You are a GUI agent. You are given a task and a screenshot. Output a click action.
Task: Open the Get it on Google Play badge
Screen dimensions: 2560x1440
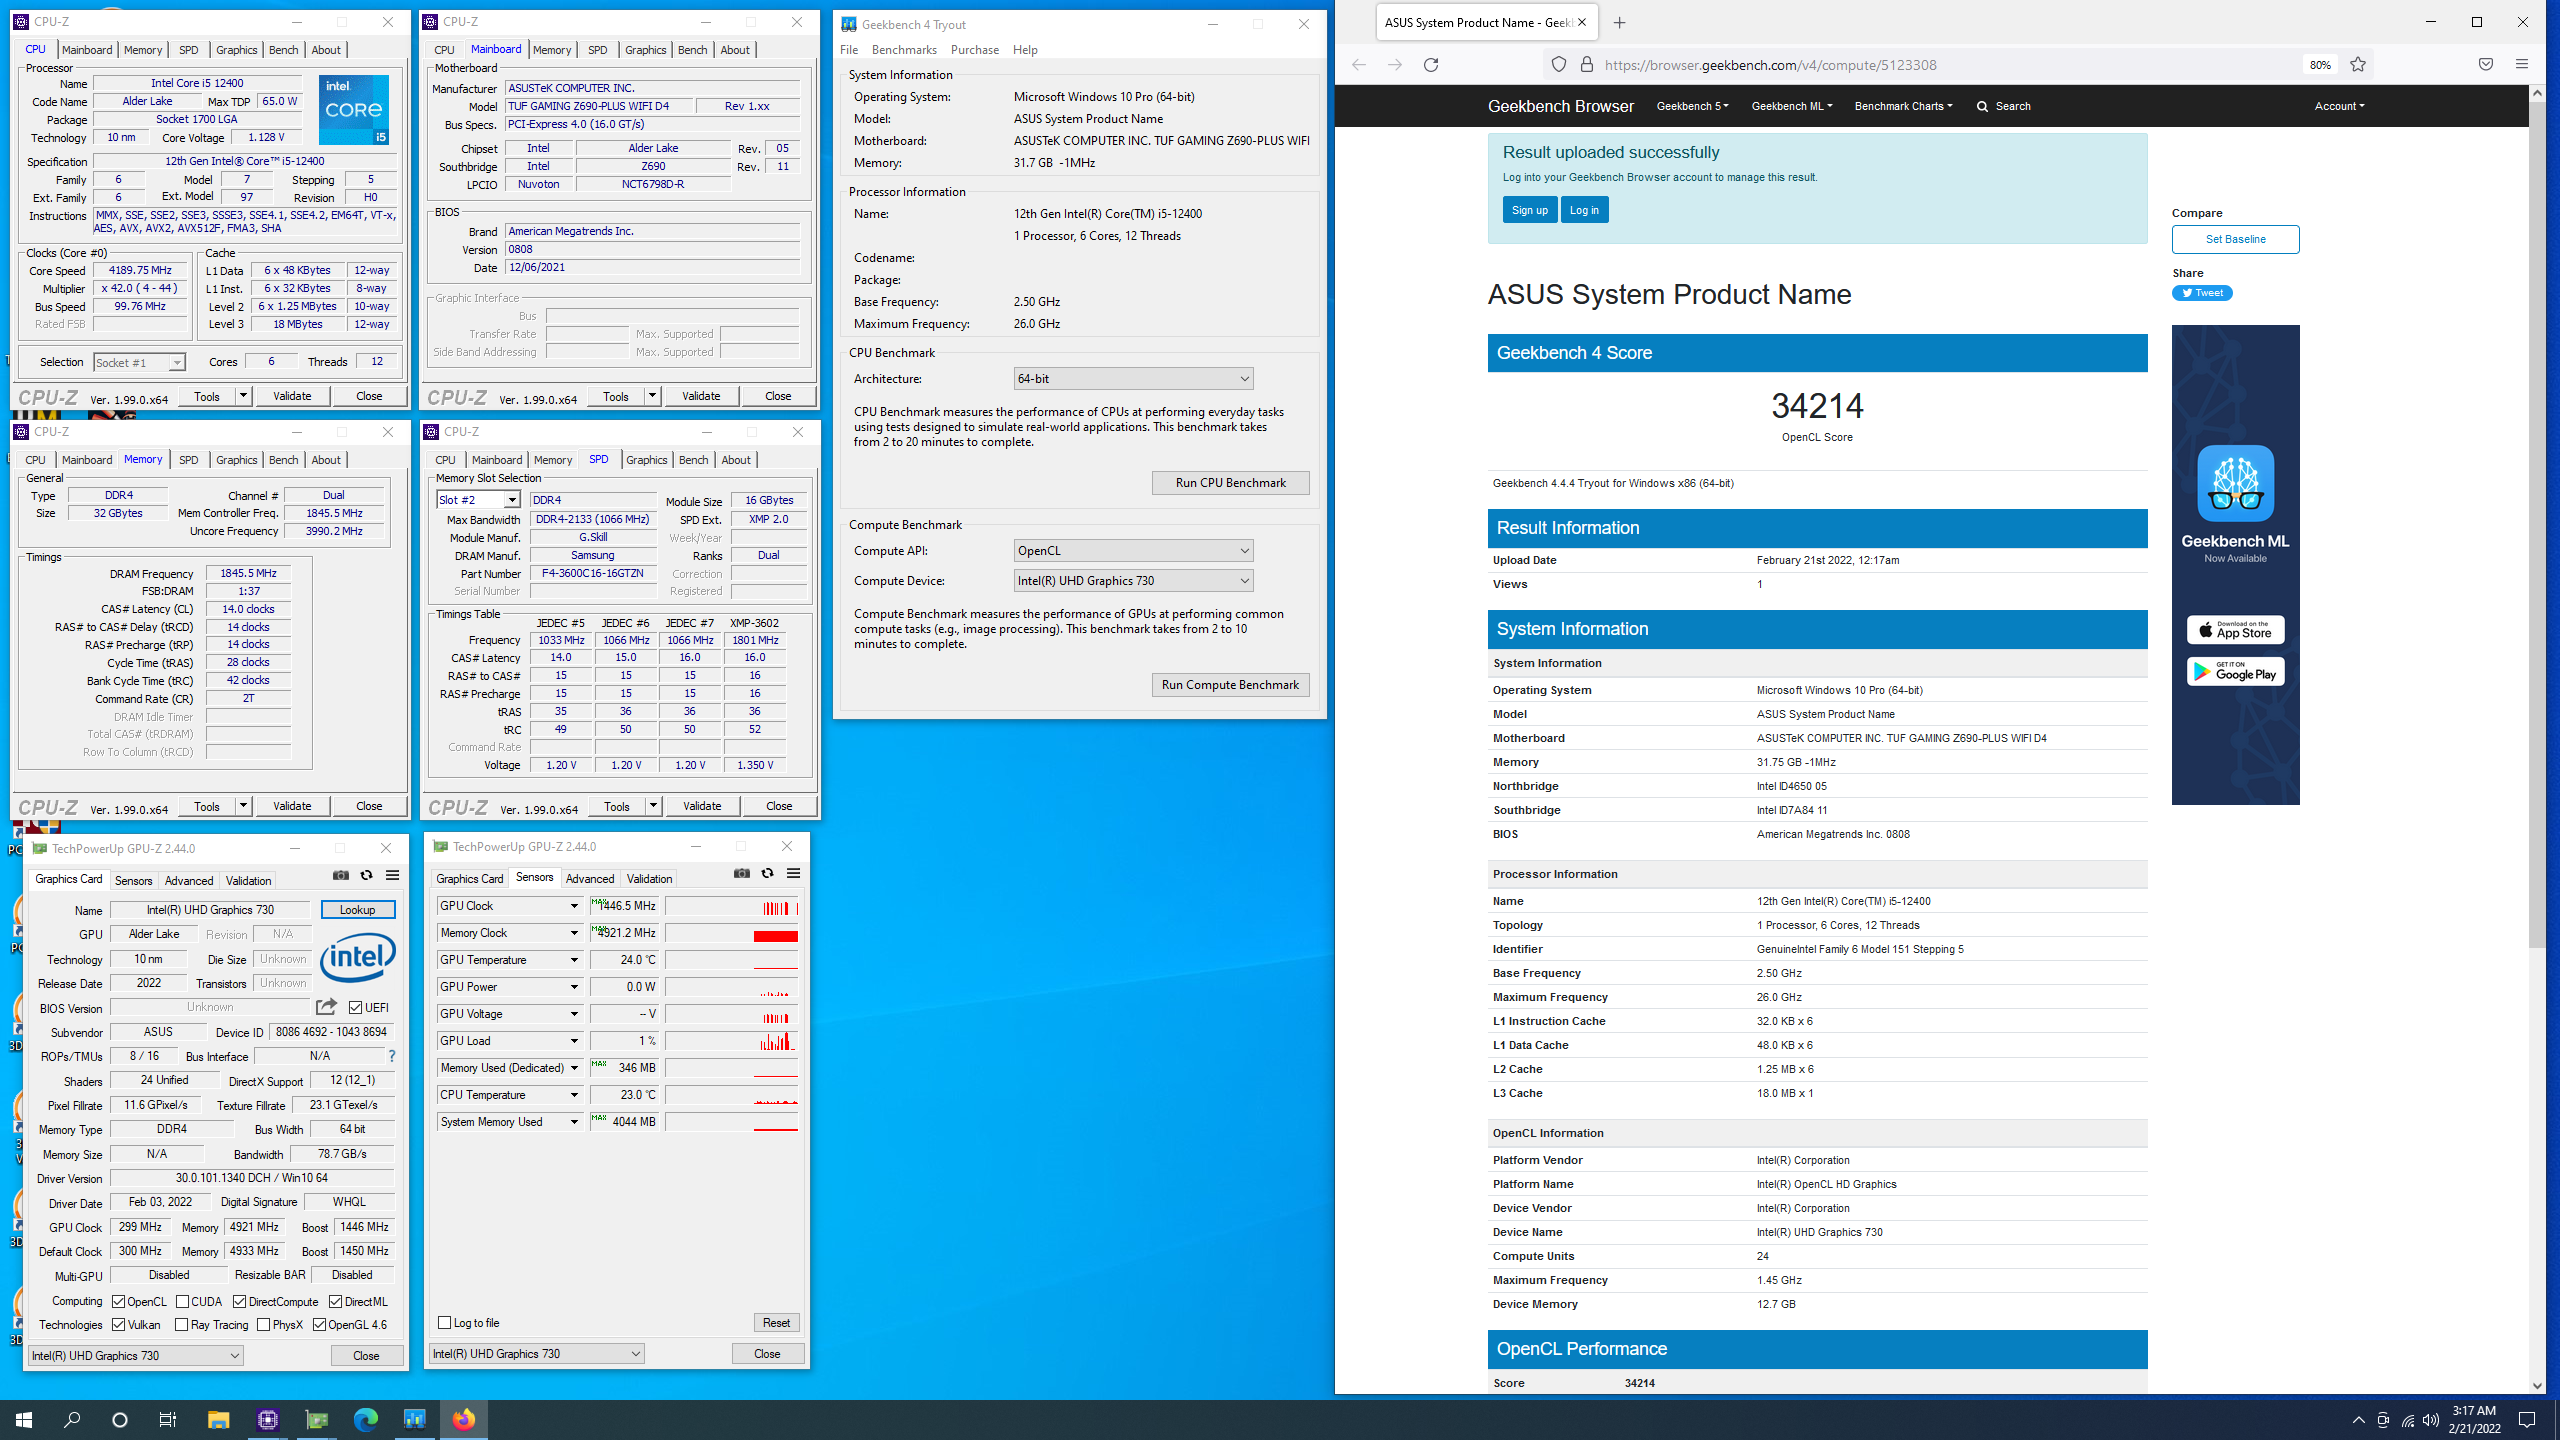pyautogui.click(x=2235, y=671)
